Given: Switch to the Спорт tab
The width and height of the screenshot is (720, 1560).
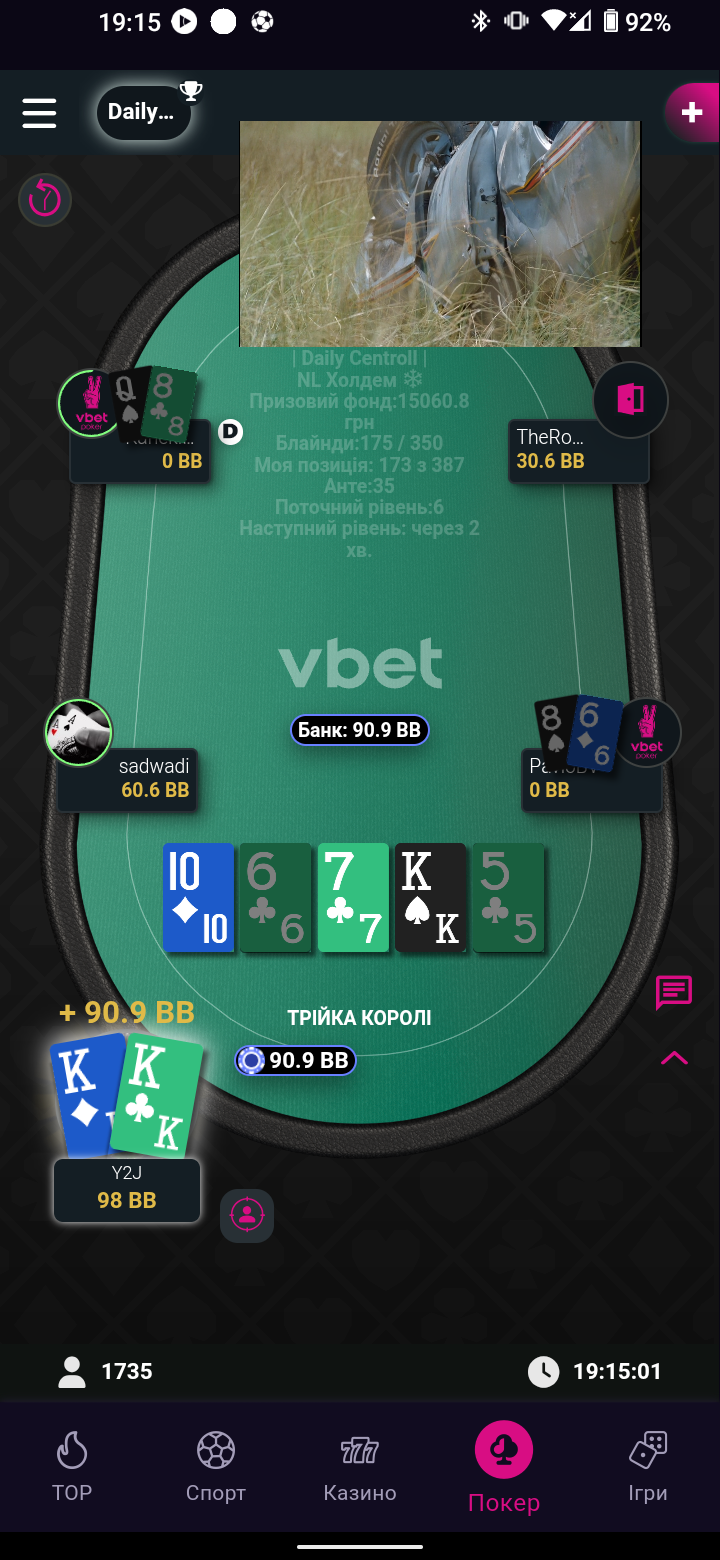Looking at the screenshot, I should click(216, 1467).
